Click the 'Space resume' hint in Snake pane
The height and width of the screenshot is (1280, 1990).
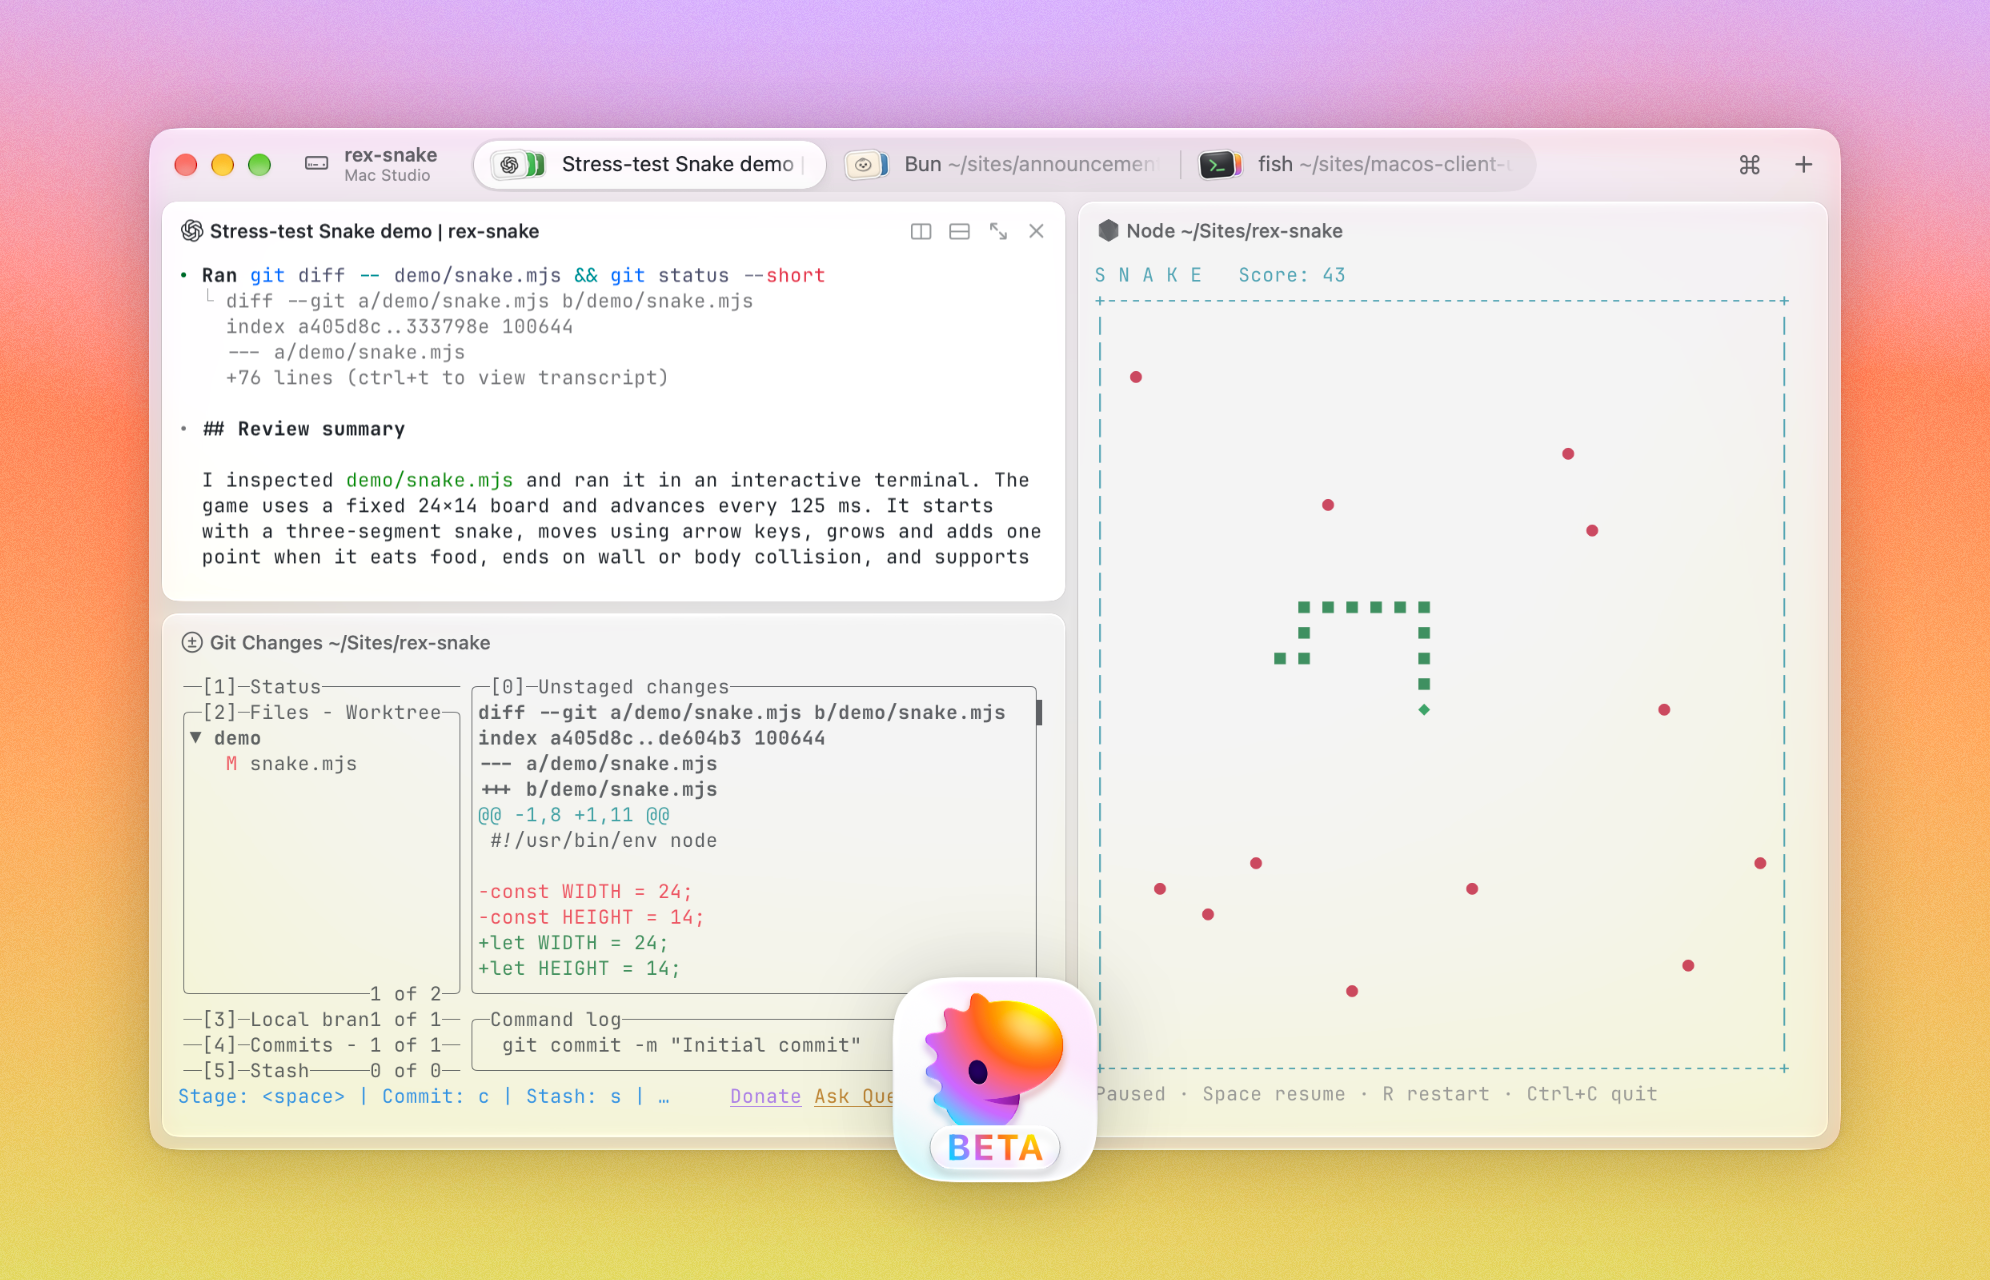coord(1273,1094)
